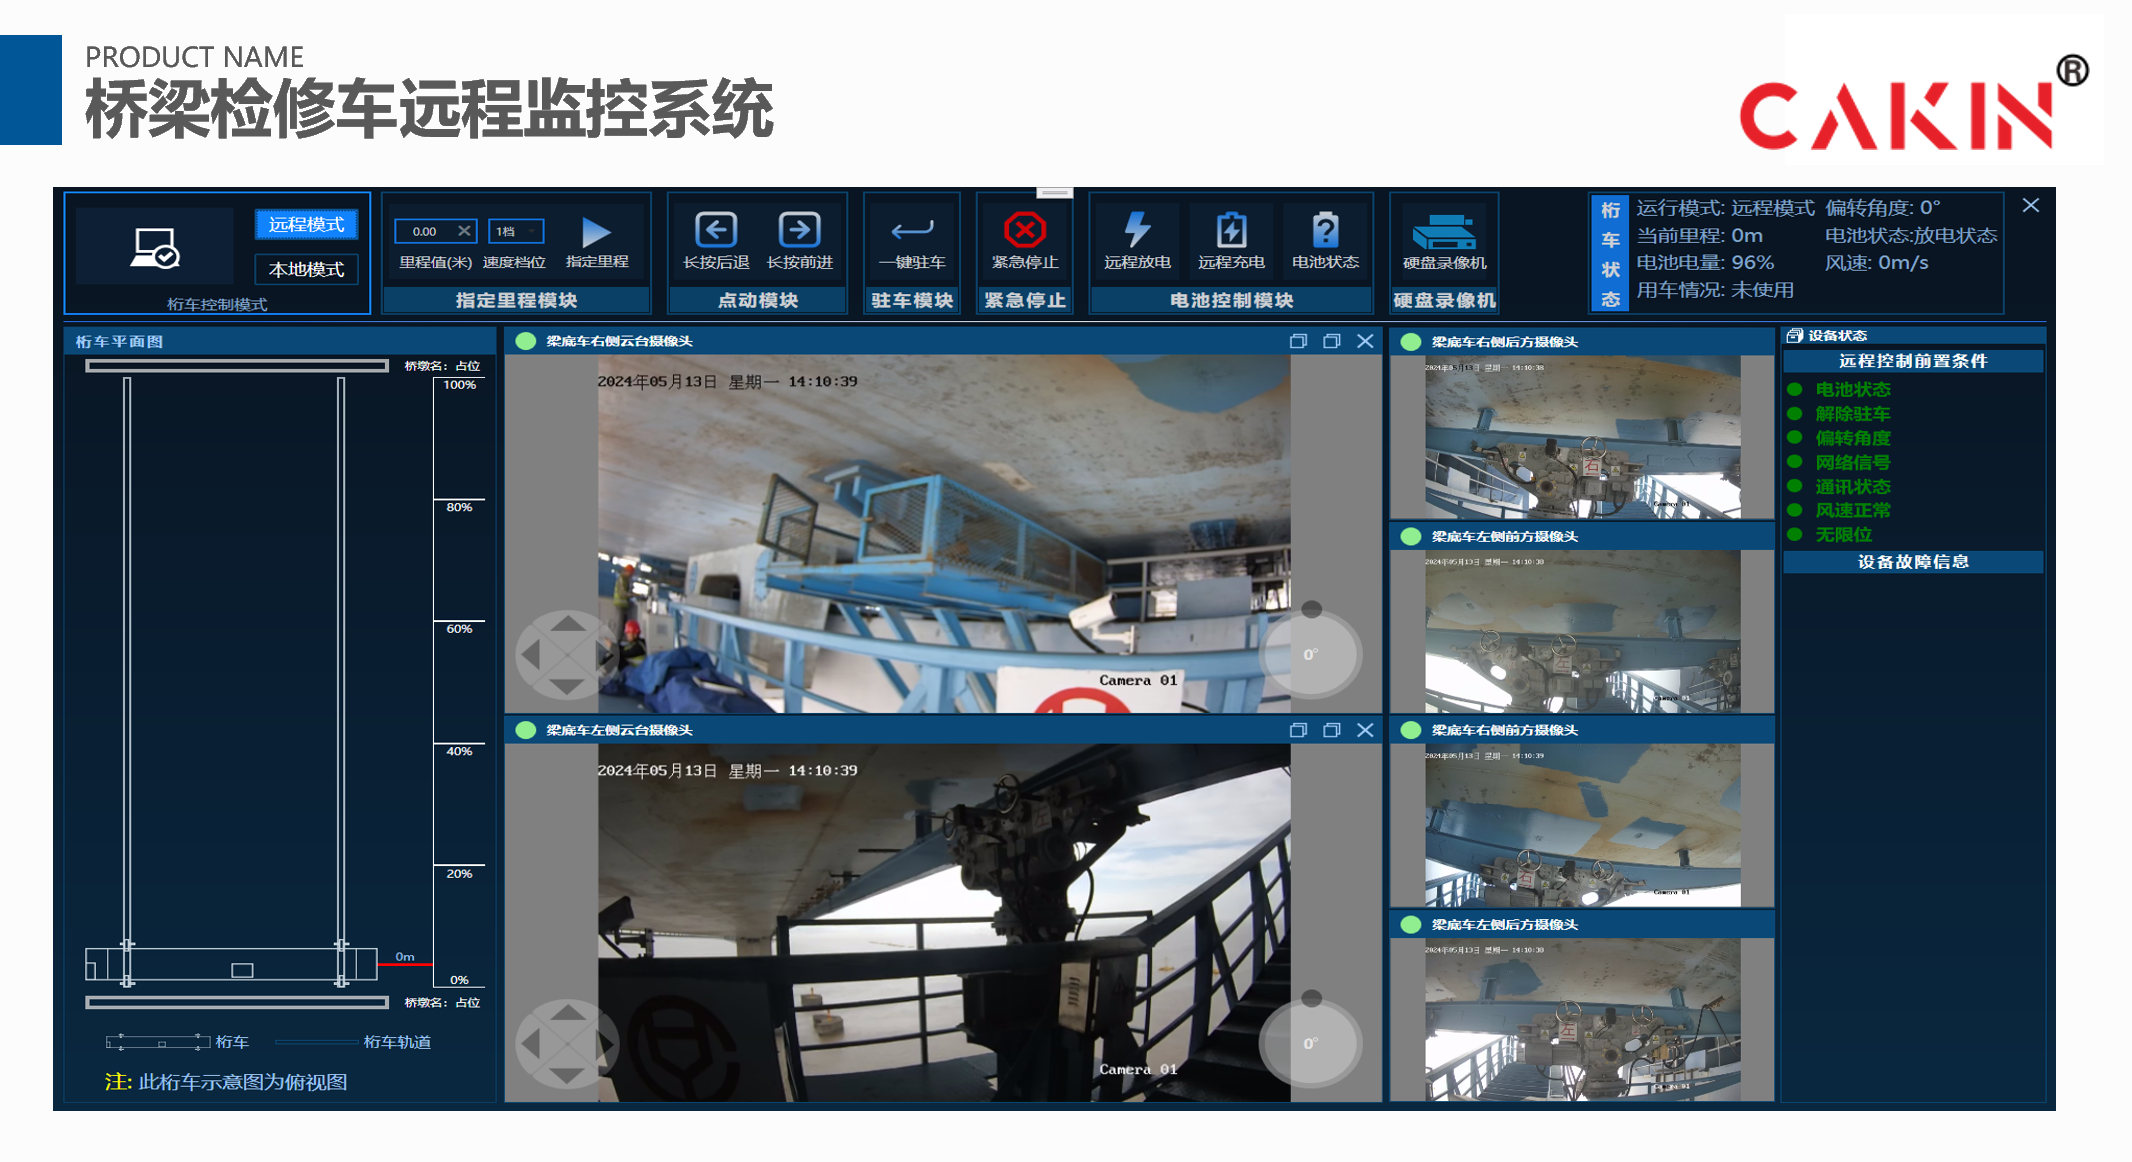
Task: Click the 指定里程 play arrow
Action: [596, 233]
